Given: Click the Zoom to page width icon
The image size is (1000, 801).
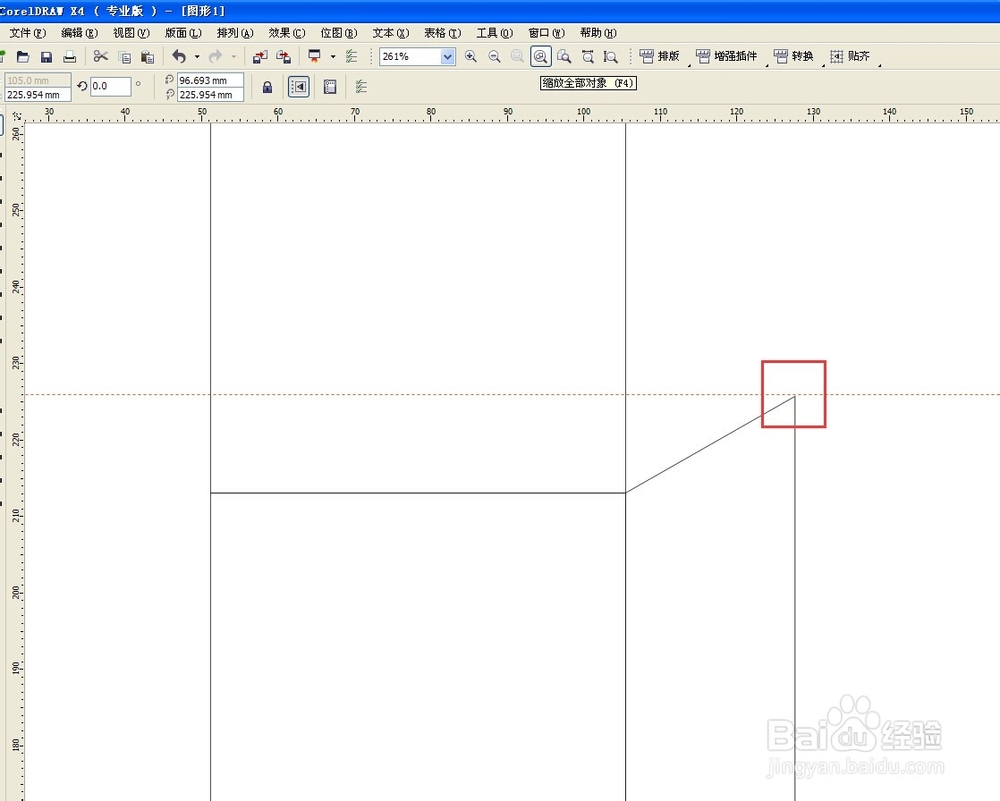Looking at the screenshot, I should [x=588, y=57].
